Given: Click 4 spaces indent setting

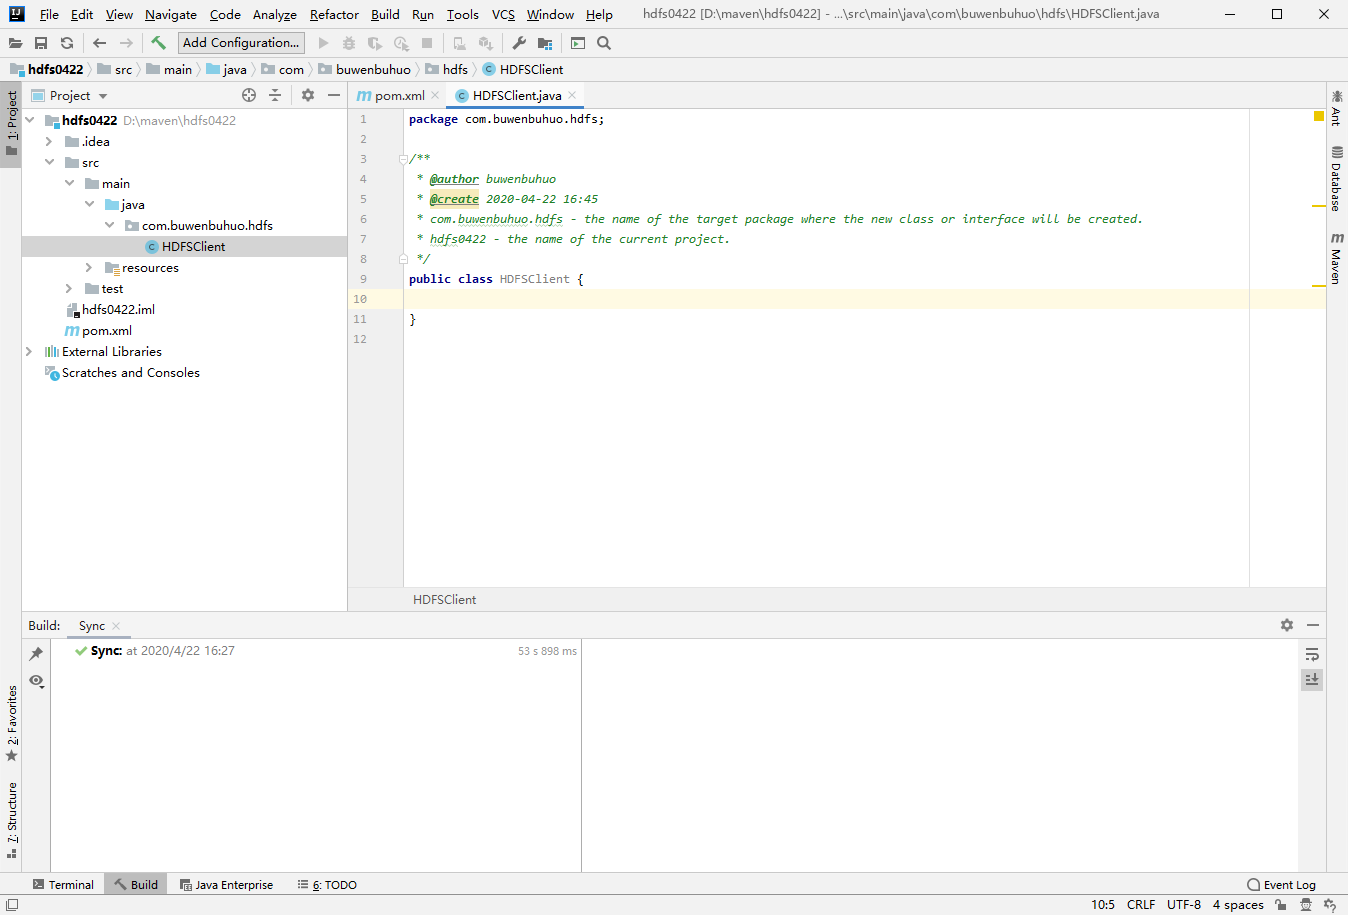Looking at the screenshot, I should (1238, 904).
